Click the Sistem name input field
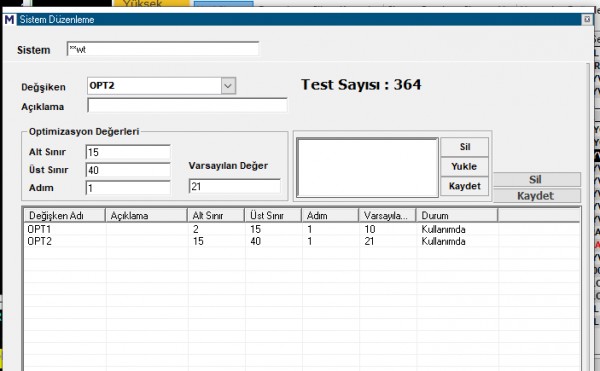 163,49
